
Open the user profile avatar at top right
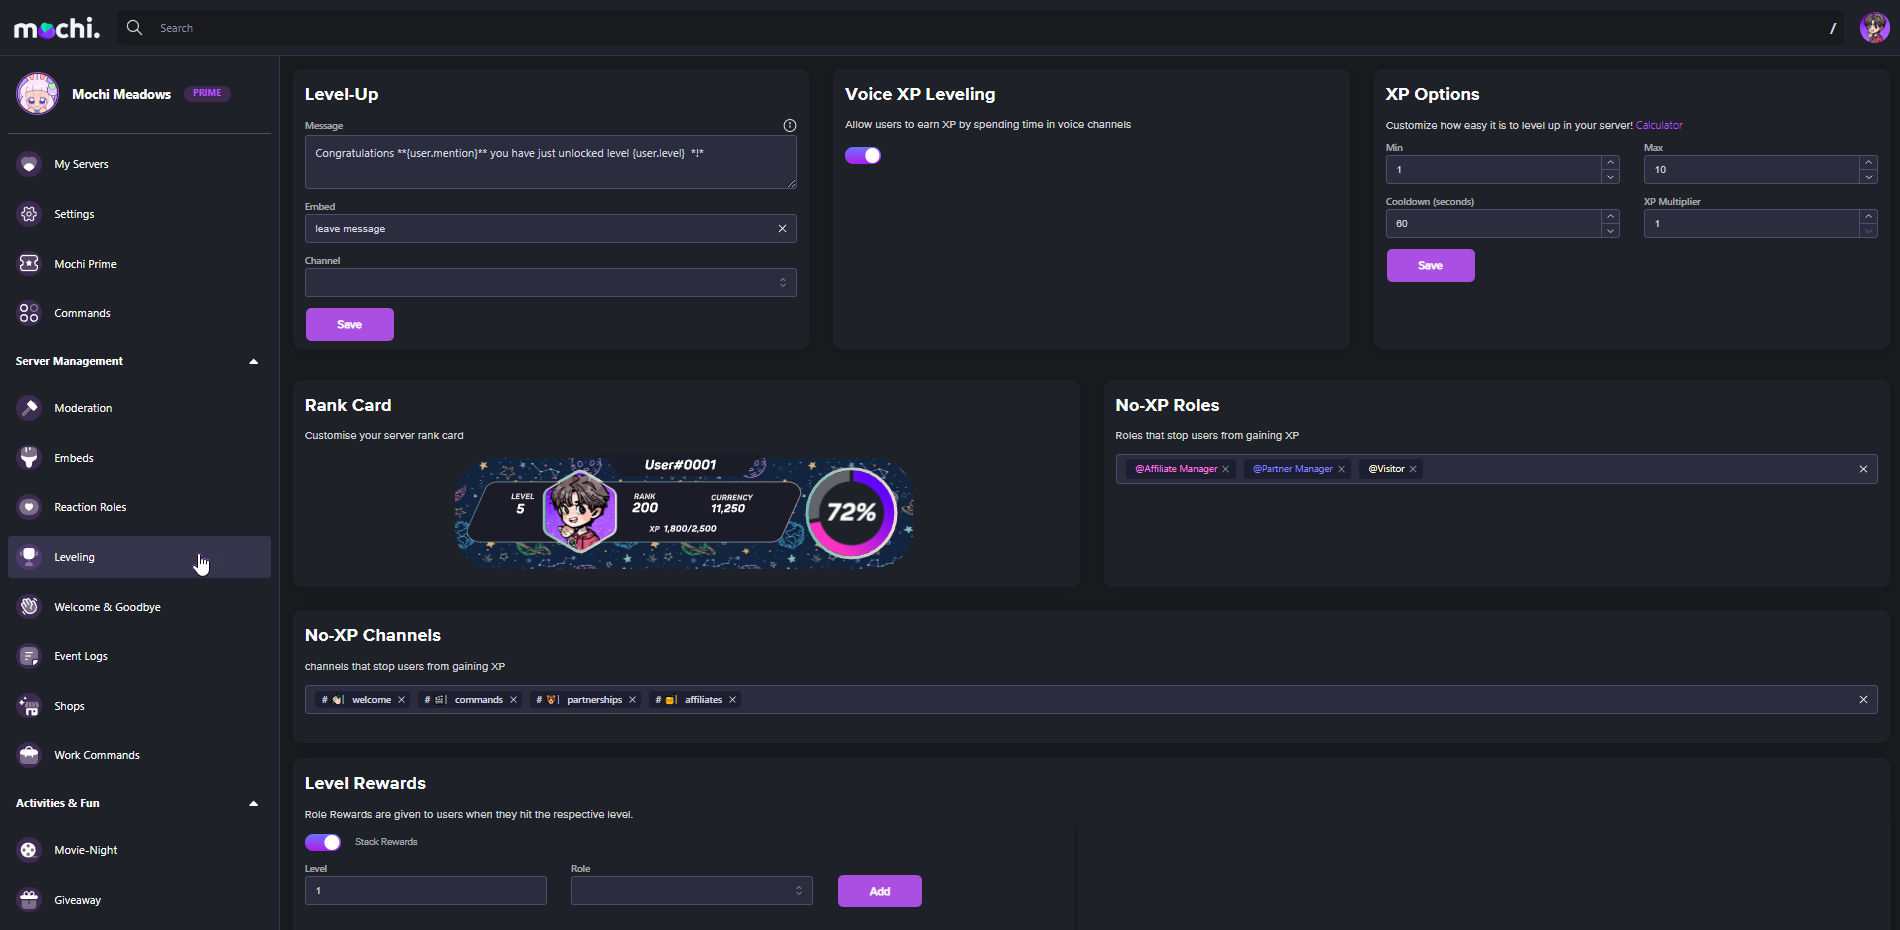point(1873,28)
